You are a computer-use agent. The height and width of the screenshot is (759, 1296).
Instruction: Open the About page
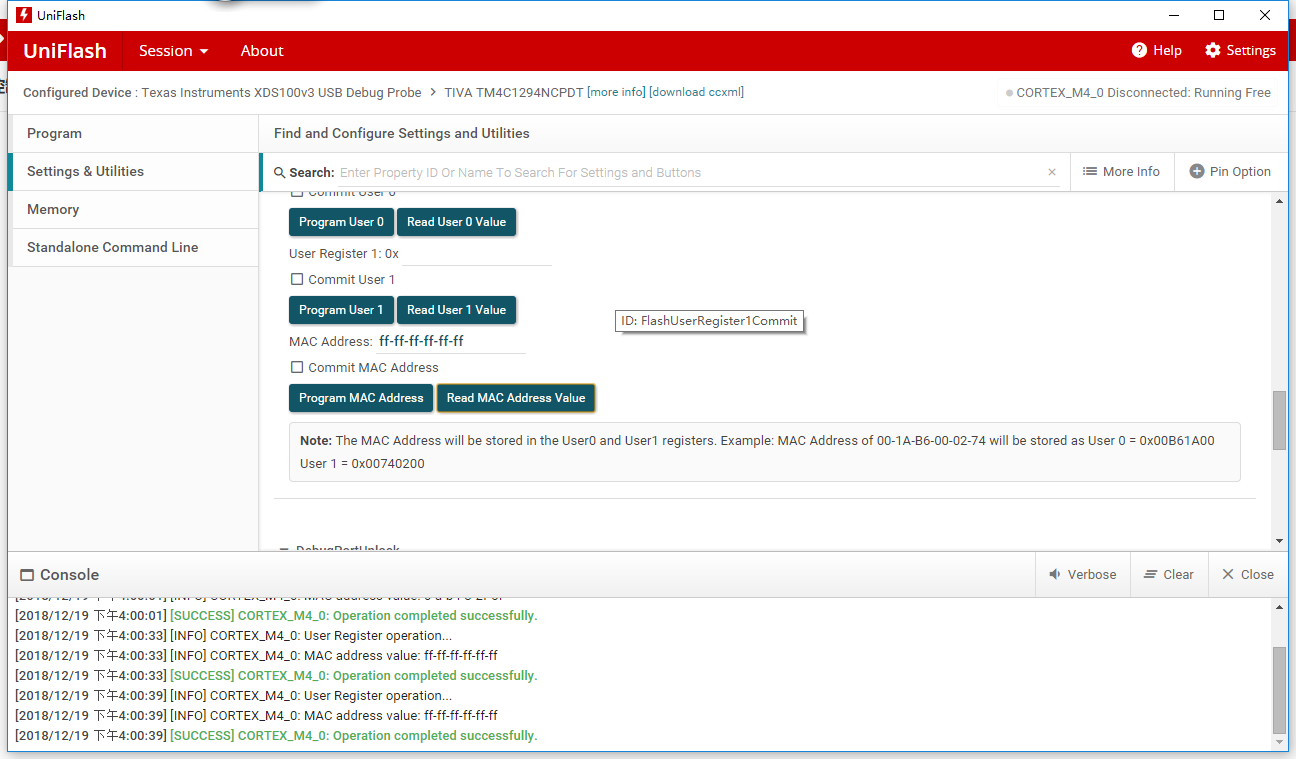click(262, 51)
